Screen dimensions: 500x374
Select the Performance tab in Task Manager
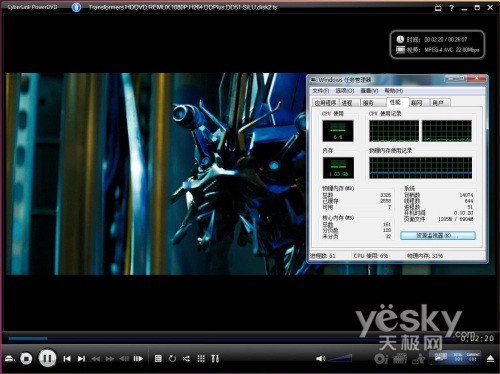pyautogui.click(x=397, y=102)
